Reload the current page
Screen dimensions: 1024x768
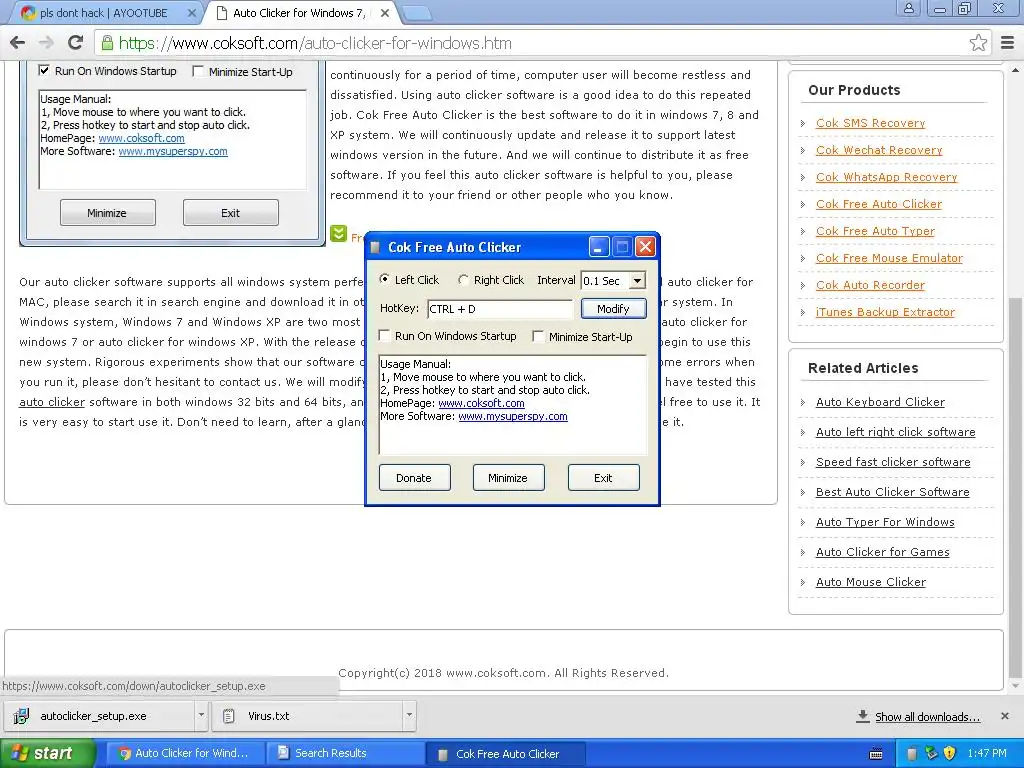point(75,43)
